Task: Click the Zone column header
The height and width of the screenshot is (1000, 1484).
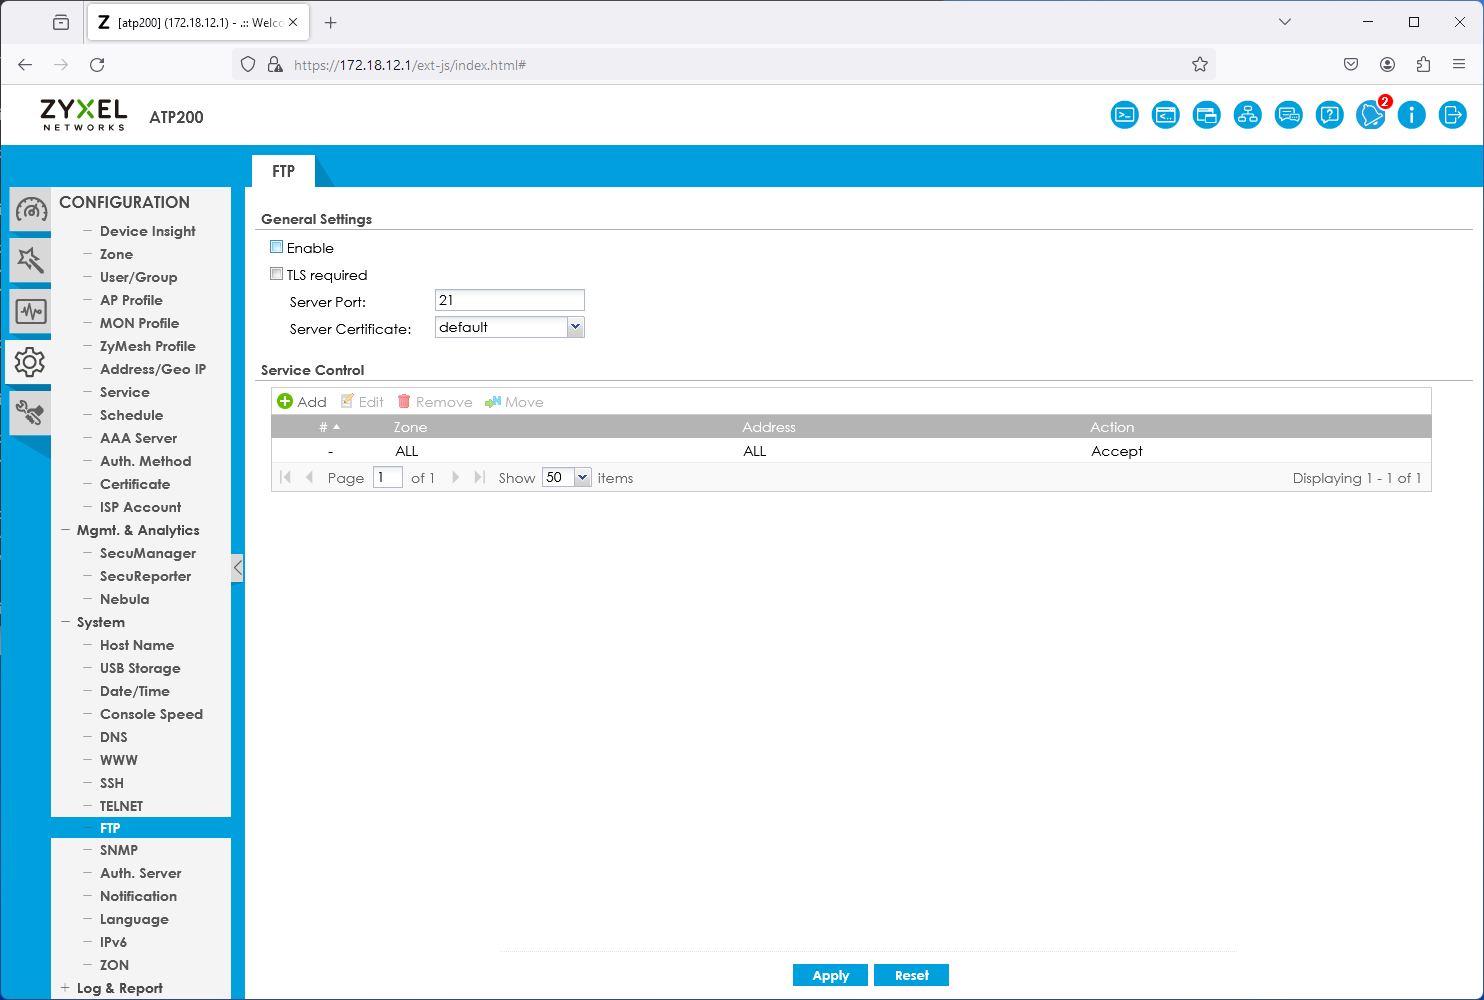Action: pos(410,427)
